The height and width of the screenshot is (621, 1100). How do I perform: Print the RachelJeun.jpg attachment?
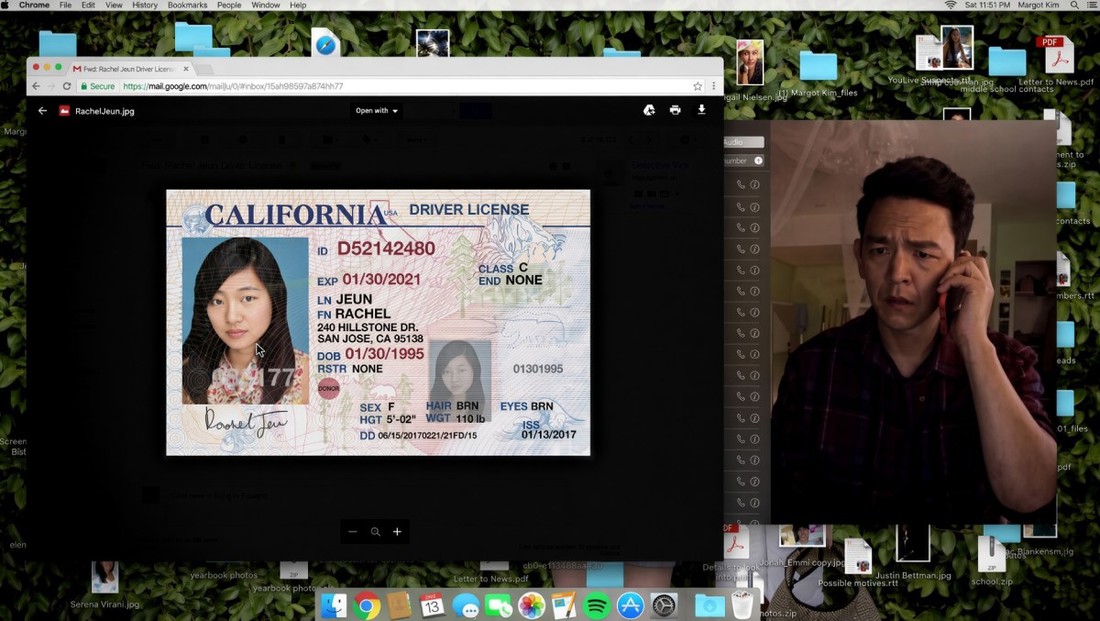click(x=675, y=110)
